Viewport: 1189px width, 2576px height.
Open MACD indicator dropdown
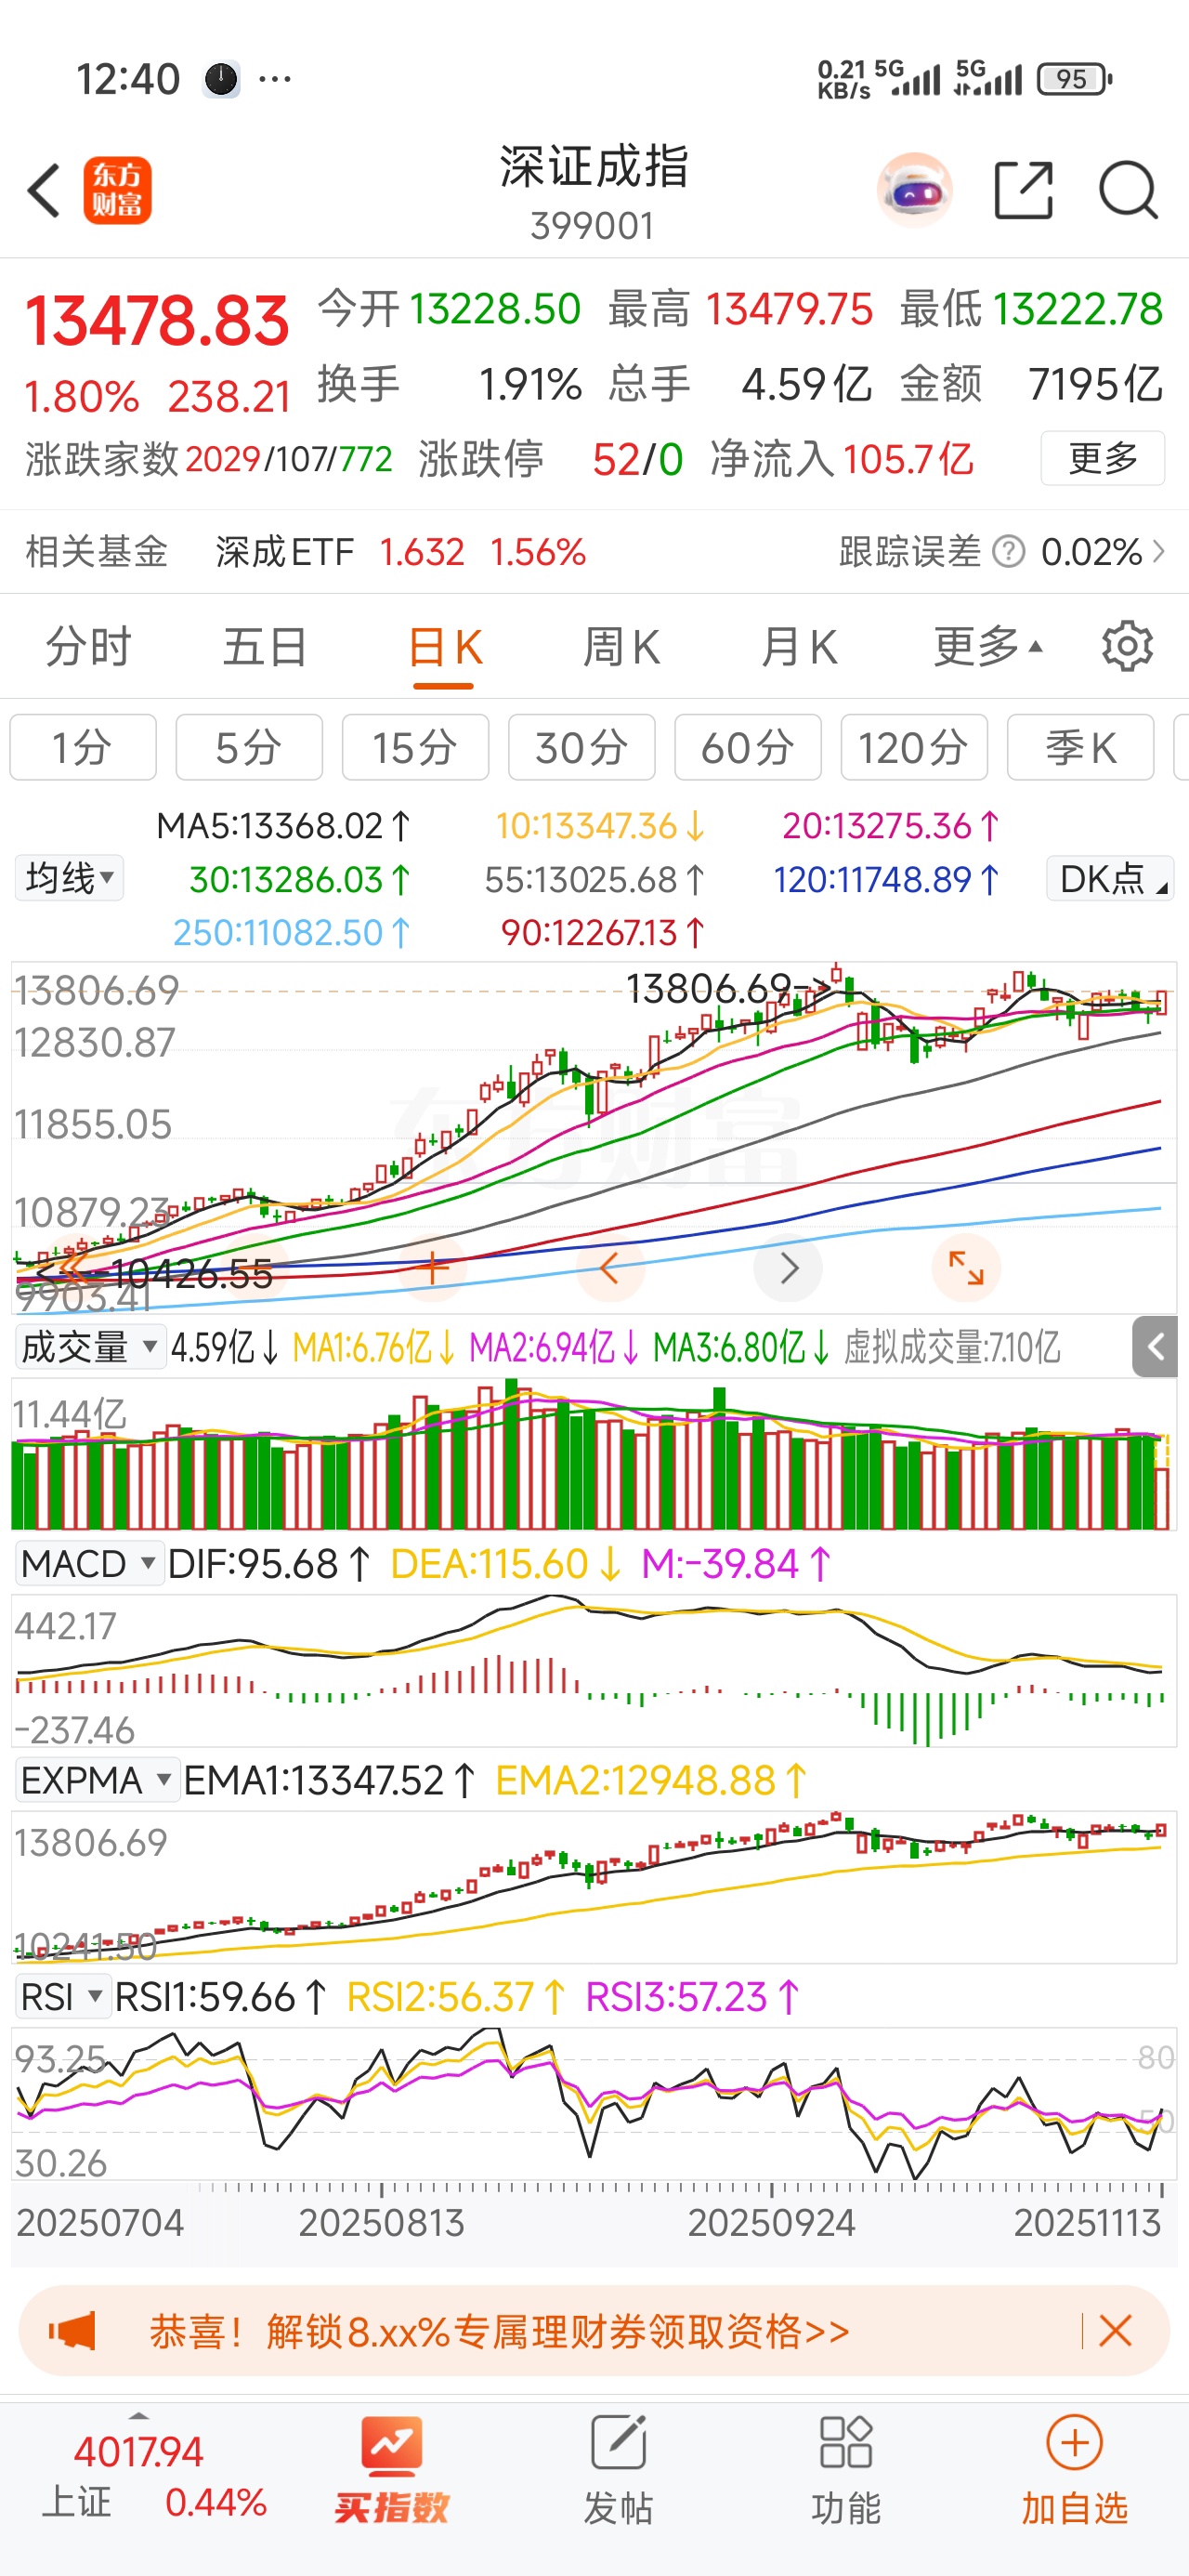pos(88,1563)
